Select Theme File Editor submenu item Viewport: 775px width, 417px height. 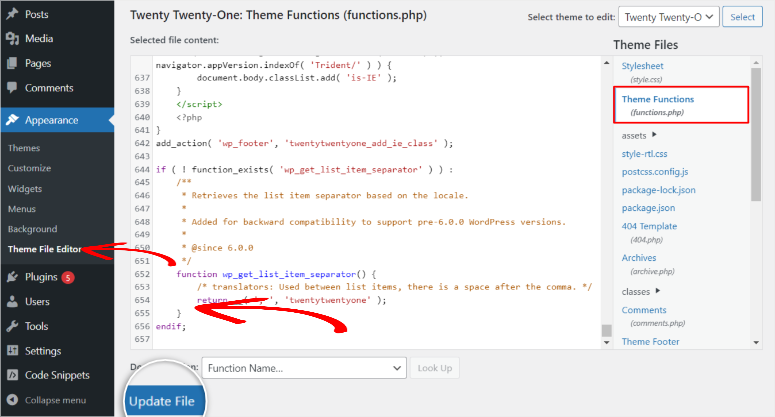click(44, 249)
